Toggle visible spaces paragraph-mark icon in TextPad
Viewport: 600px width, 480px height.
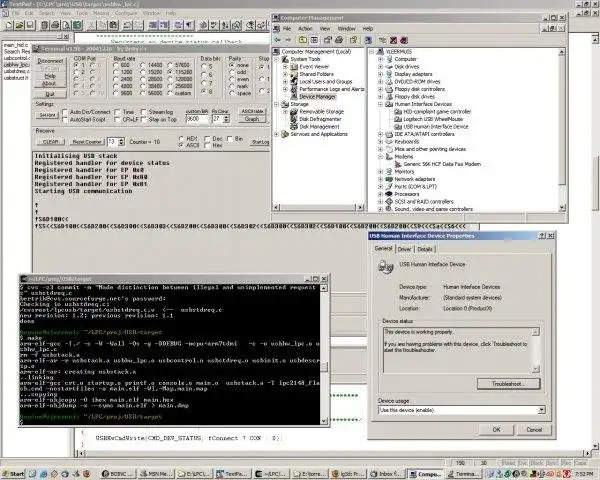point(189,25)
